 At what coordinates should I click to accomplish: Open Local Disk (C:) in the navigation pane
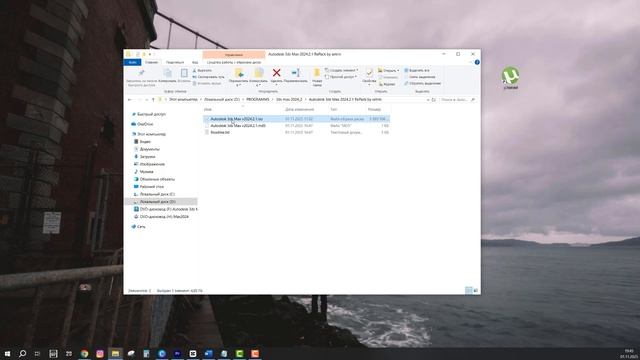tap(157, 194)
